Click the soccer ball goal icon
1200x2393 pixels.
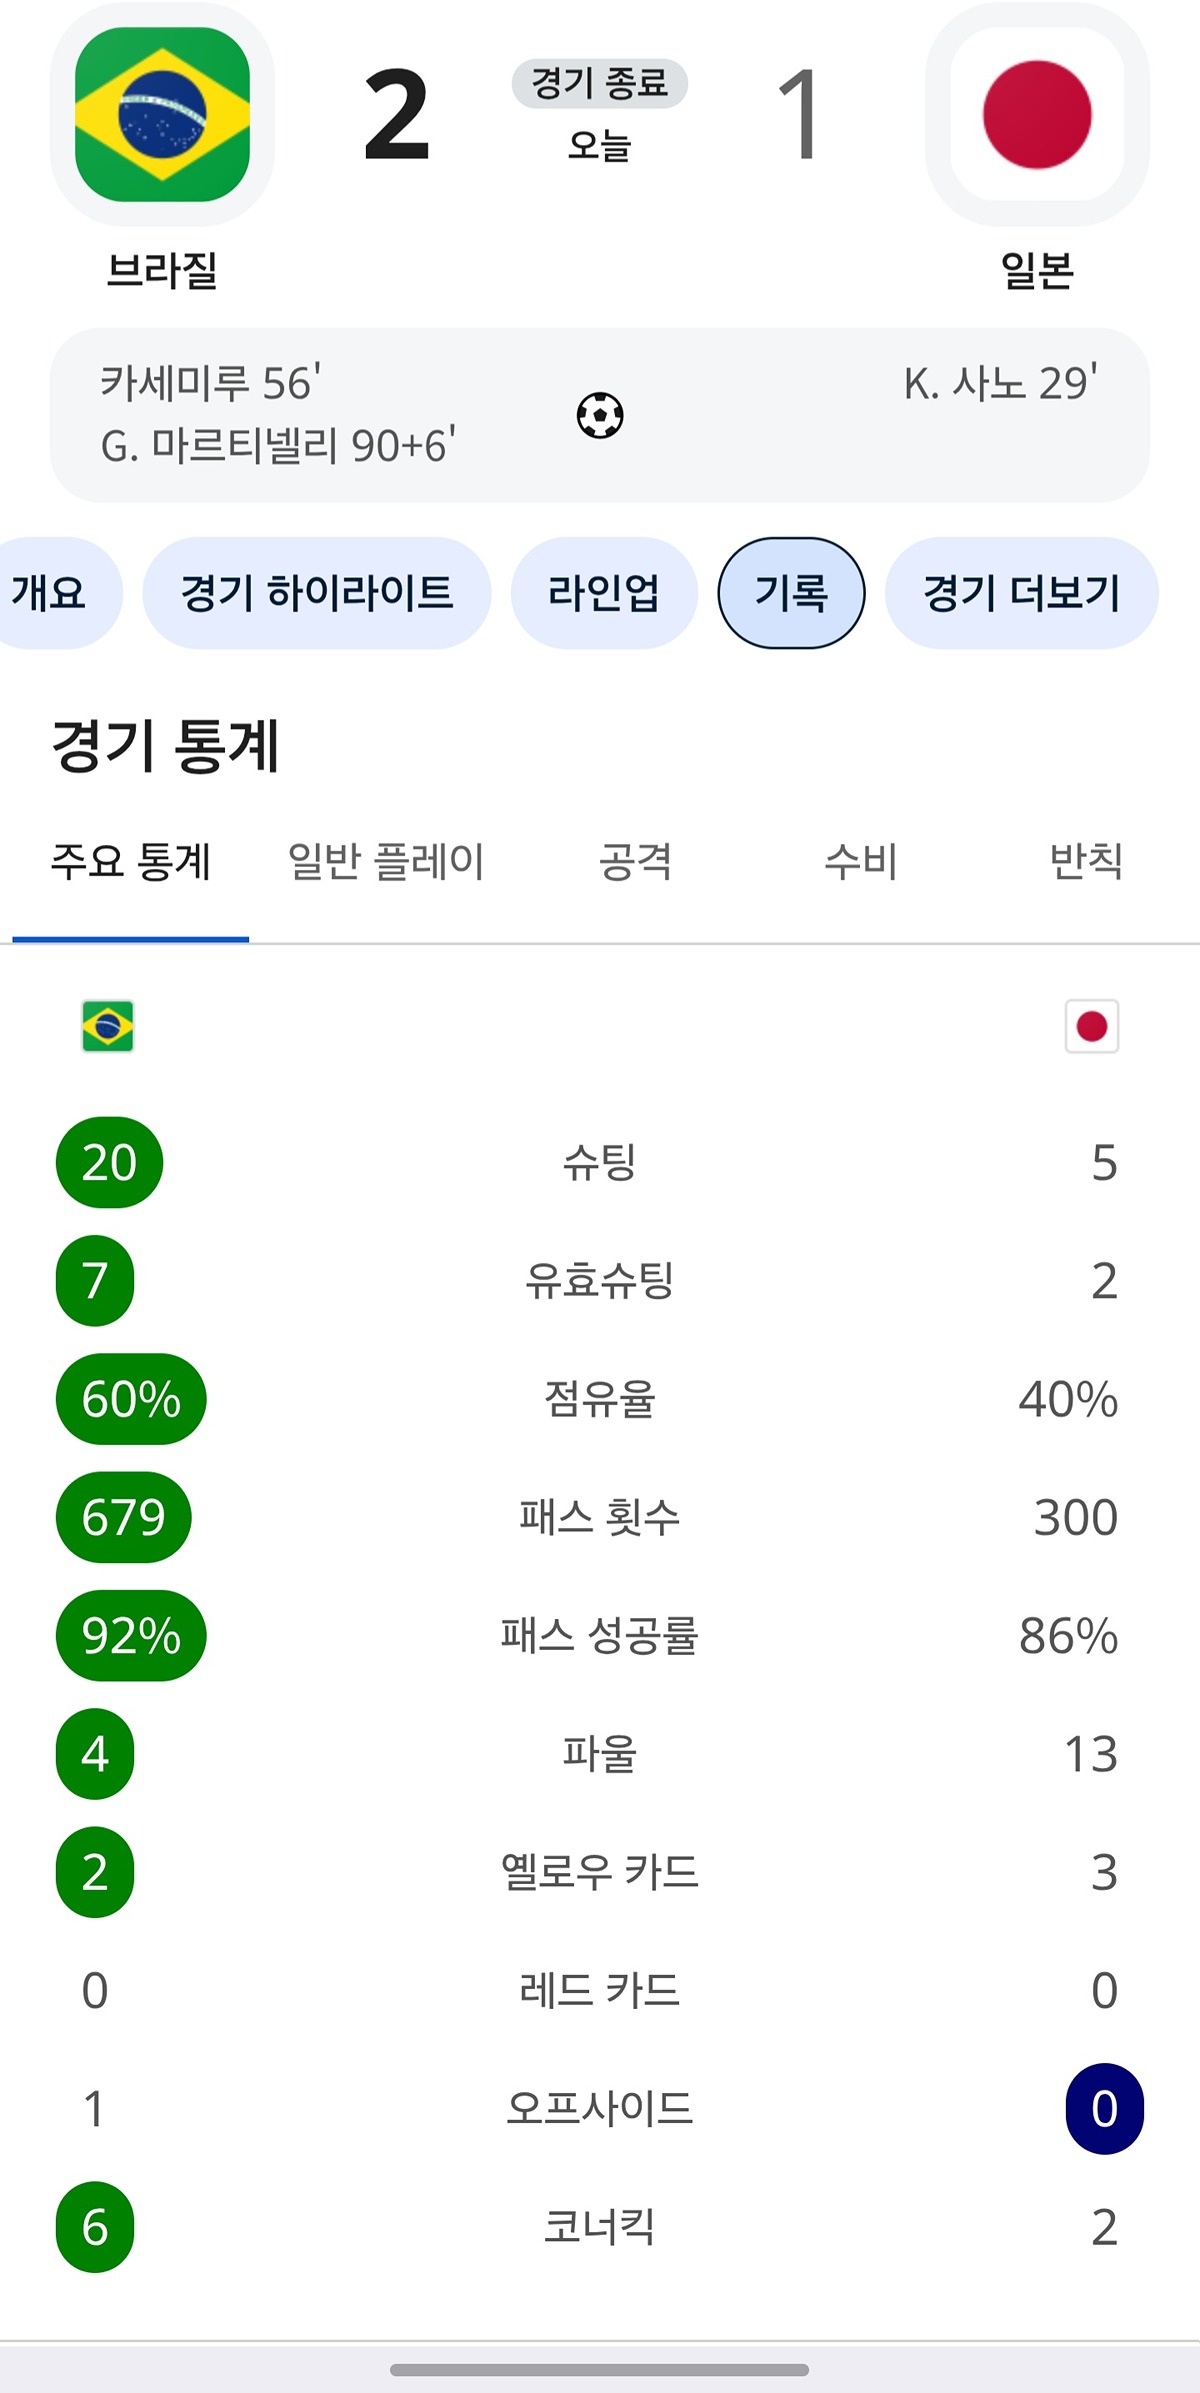tap(600, 415)
